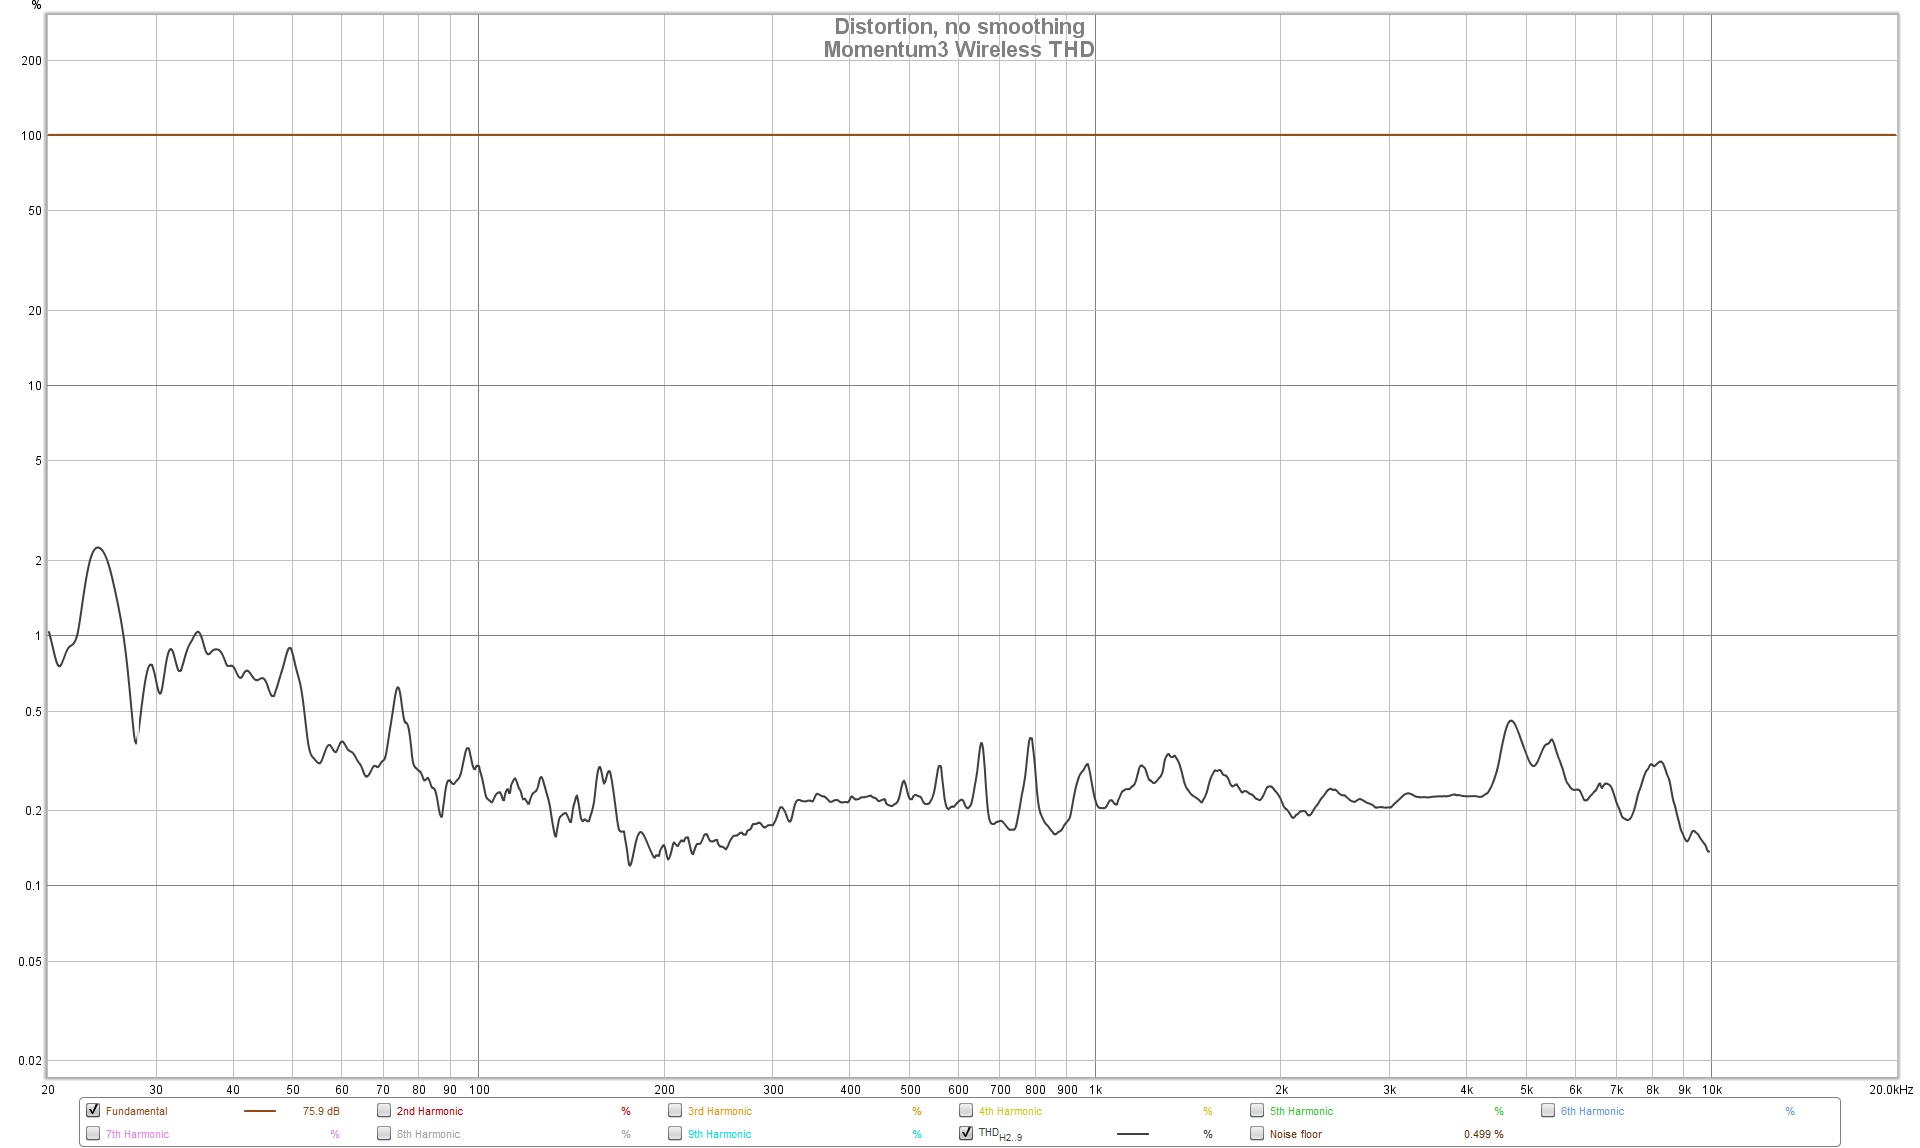
Task: Enable the 7th Harmonic checkbox
Action: pyautogui.click(x=93, y=1133)
